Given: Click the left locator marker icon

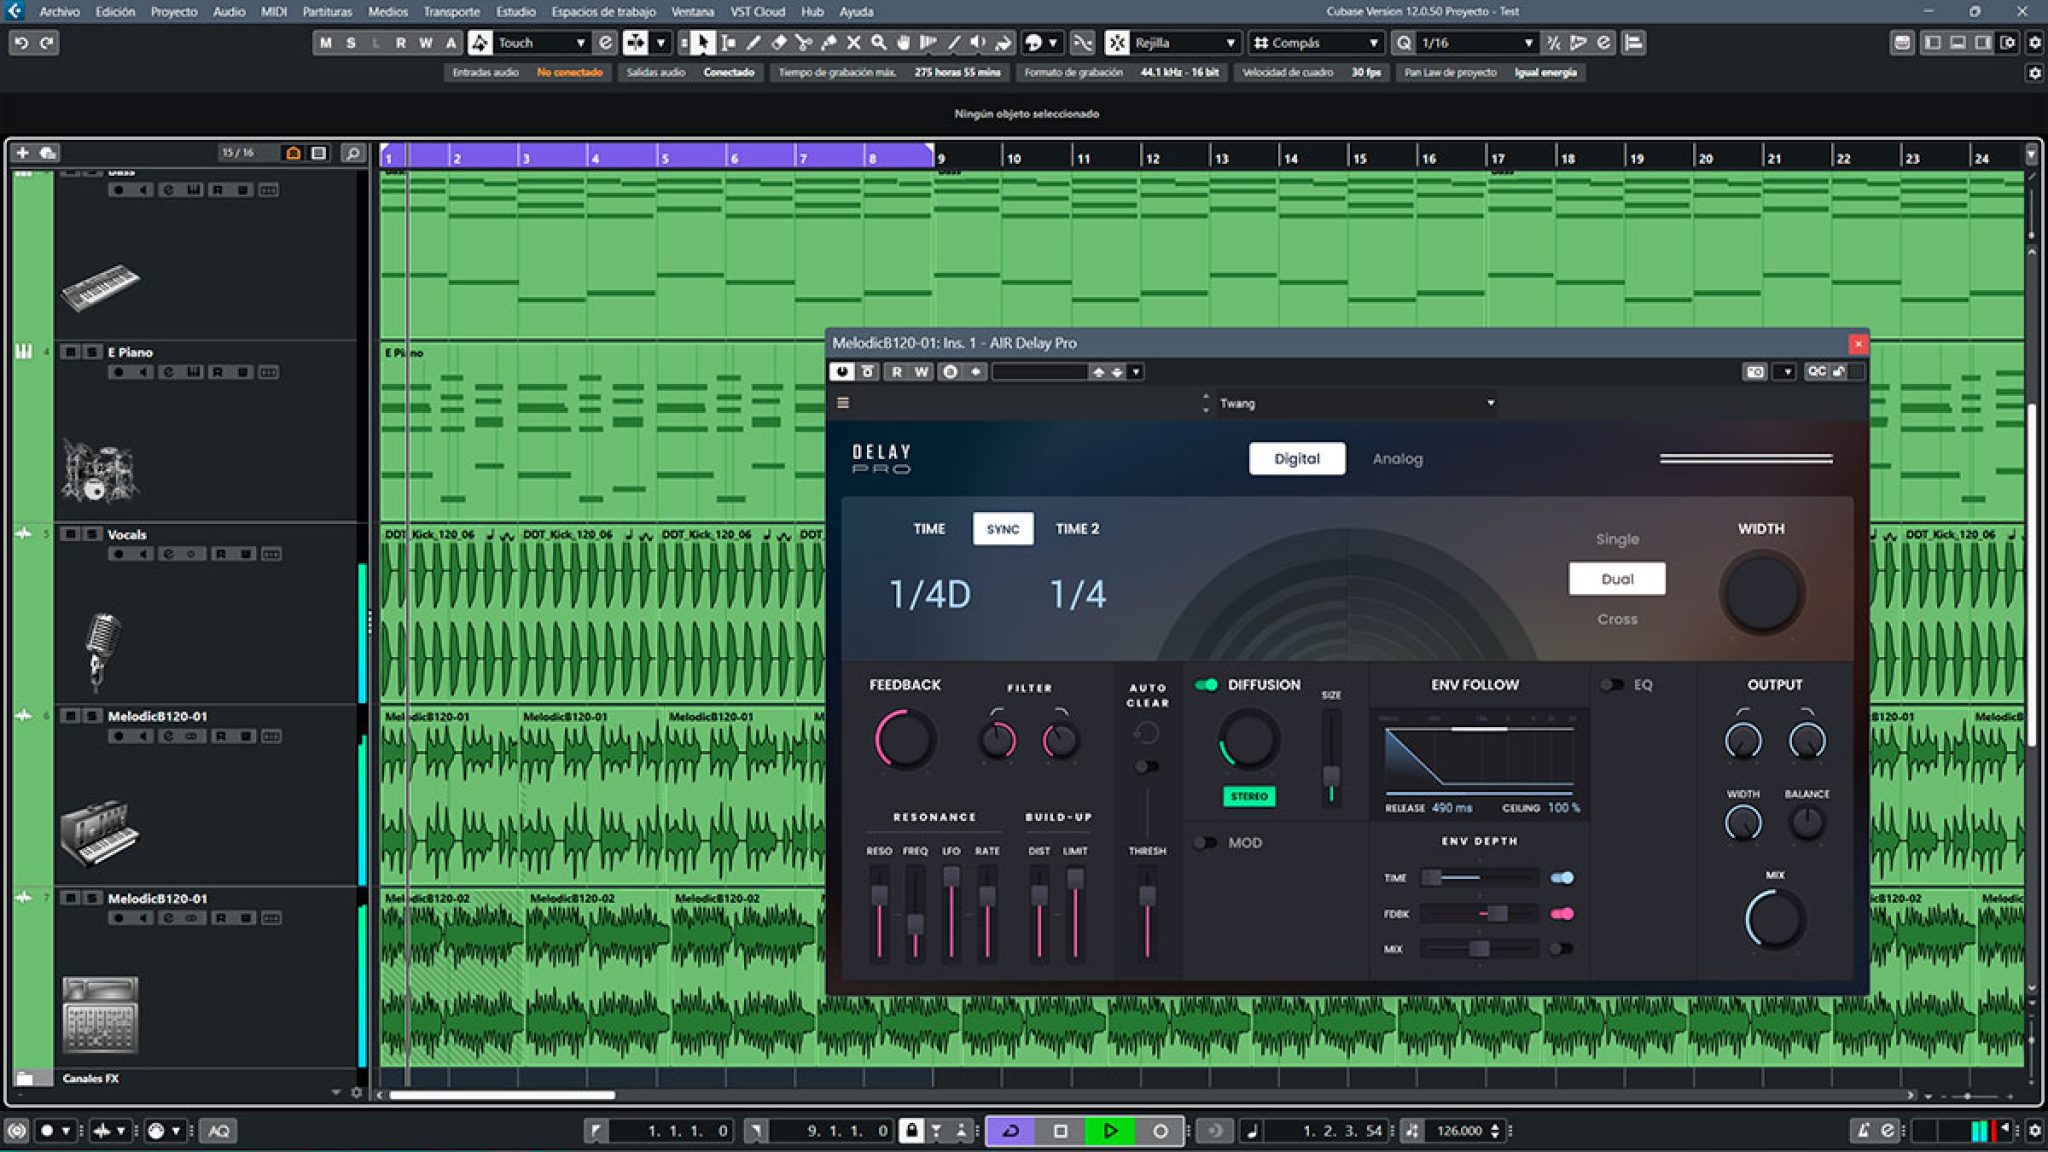Looking at the screenshot, I should pos(595,1131).
